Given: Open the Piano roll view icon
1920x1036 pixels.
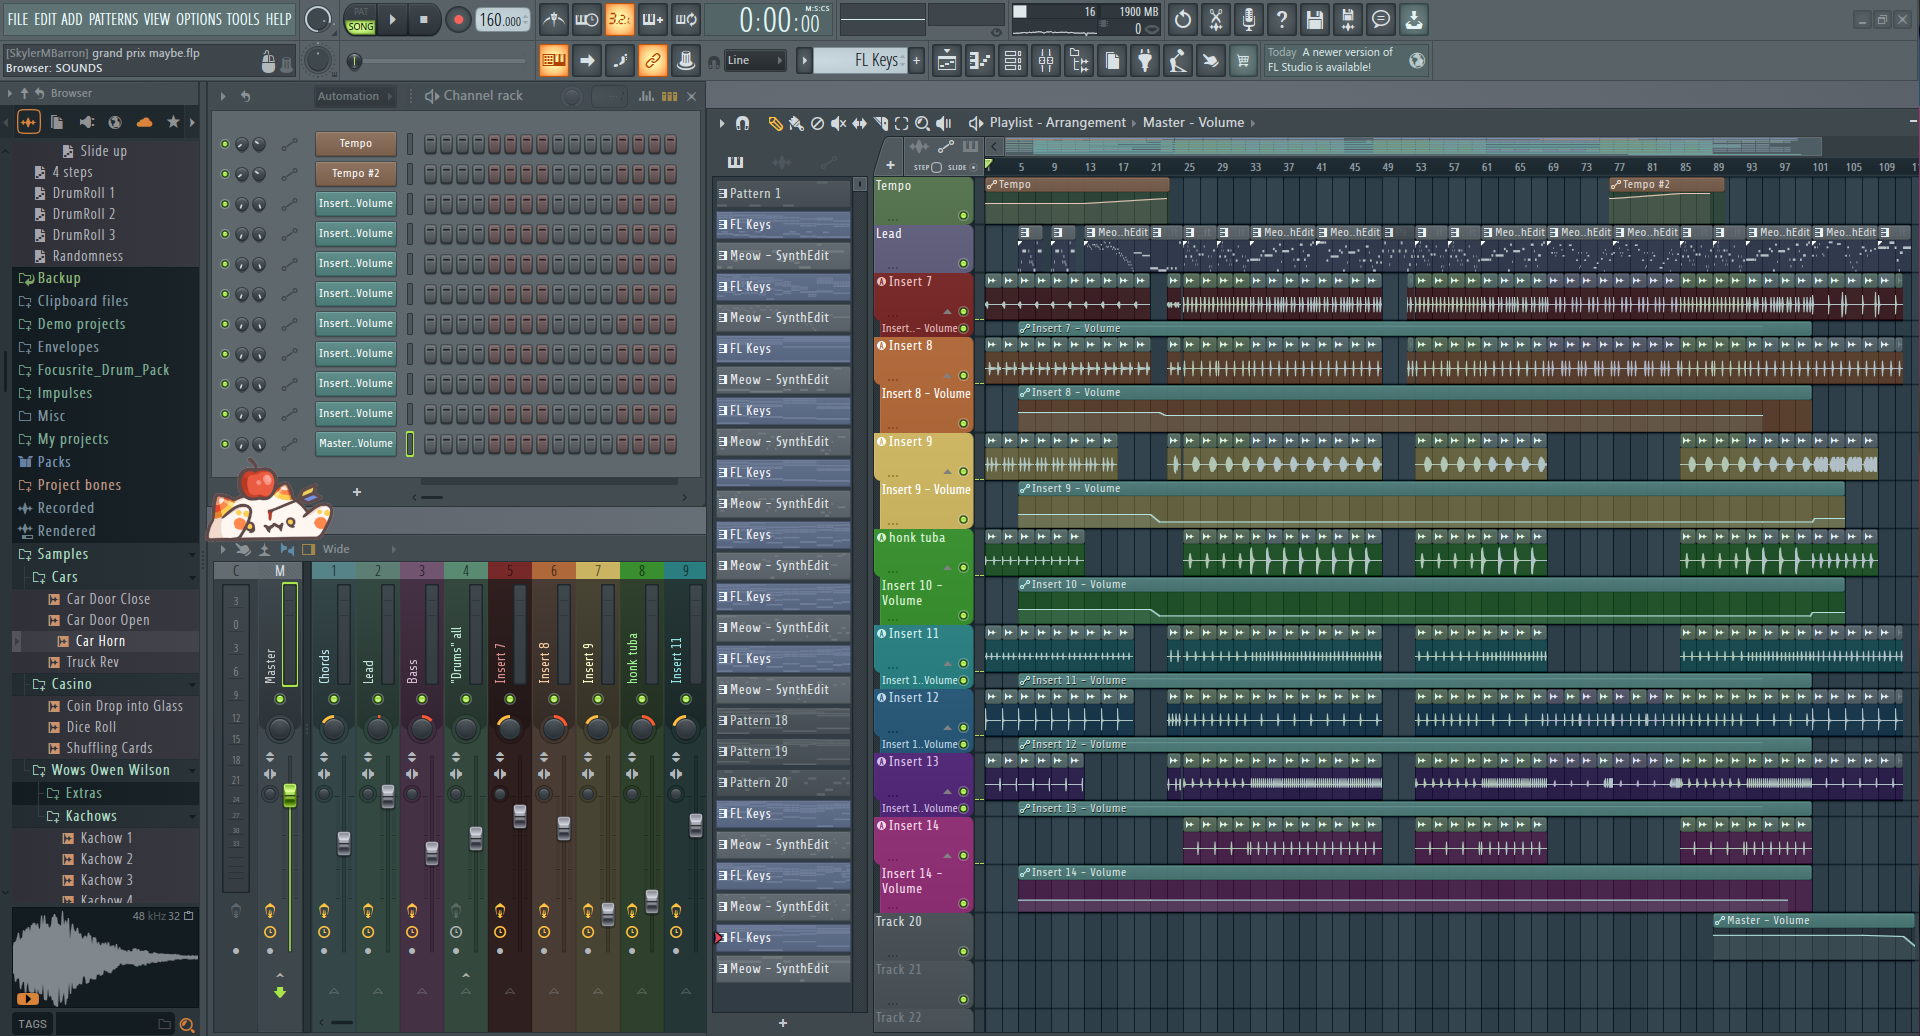Looking at the screenshot, I should [x=980, y=61].
